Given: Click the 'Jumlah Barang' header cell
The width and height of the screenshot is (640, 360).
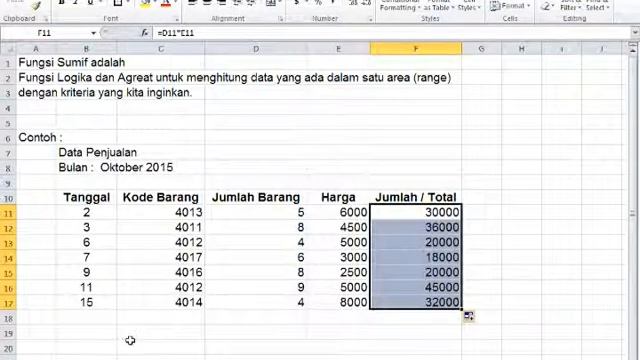Looking at the screenshot, I should [x=256, y=198].
